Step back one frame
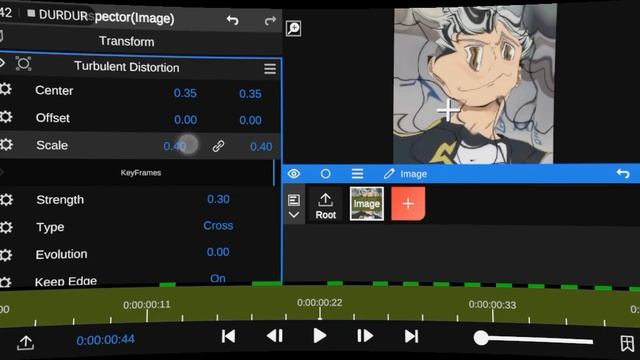The width and height of the screenshot is (640, 360). 275,336
